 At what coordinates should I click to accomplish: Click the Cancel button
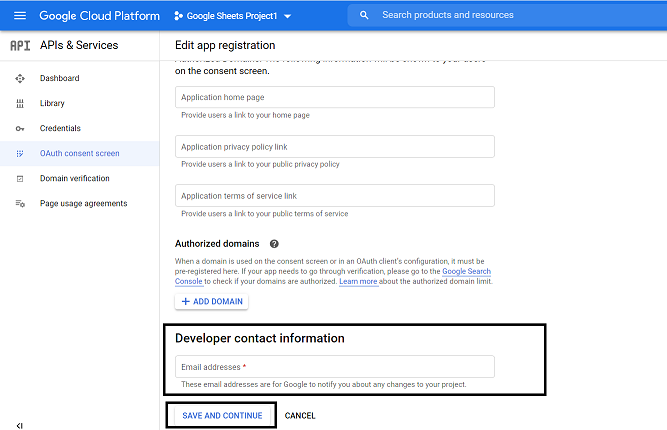tap(300, 416)
